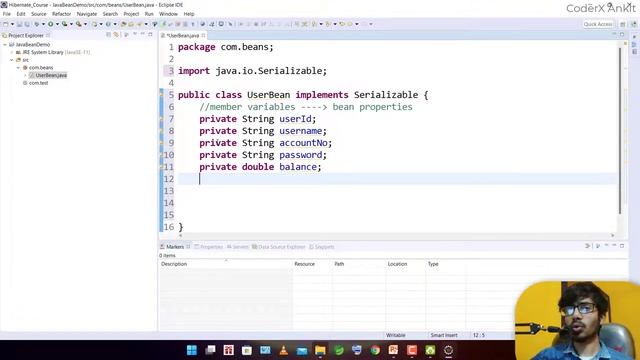Click the Windows Start button on taskbar
The height and width of the screenshot is (360, 640).
(191, 350)
